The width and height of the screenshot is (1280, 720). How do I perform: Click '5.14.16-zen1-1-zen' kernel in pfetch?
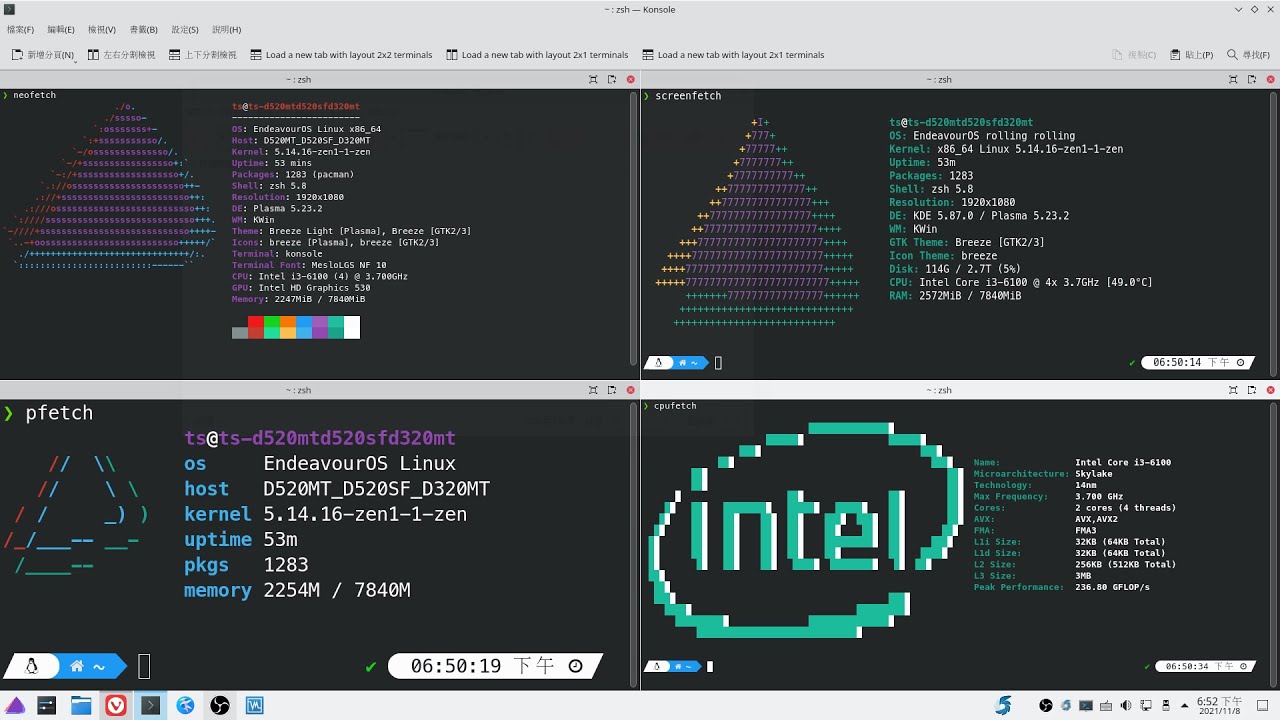(x=365, y=514)
